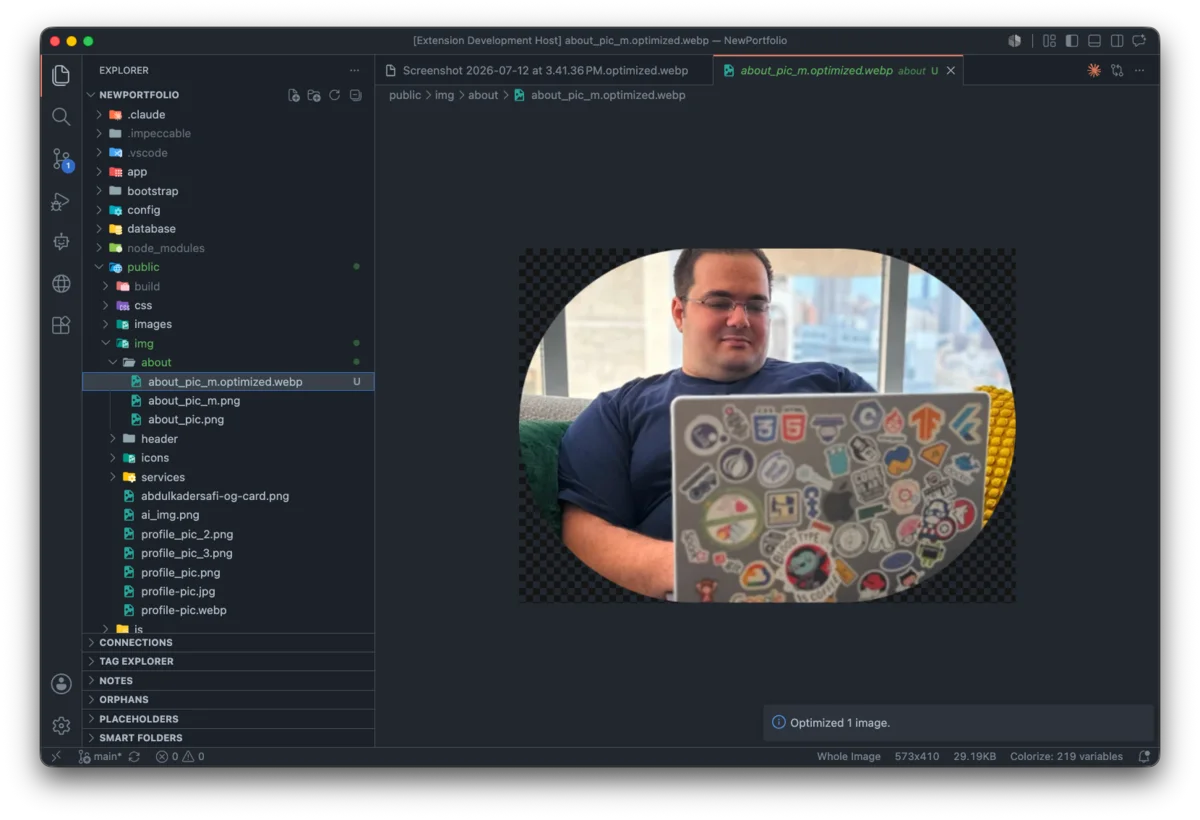Screen dimensions: 1200x820
Task: Open editor more actions ellipsis
Action: point(1140,70)
